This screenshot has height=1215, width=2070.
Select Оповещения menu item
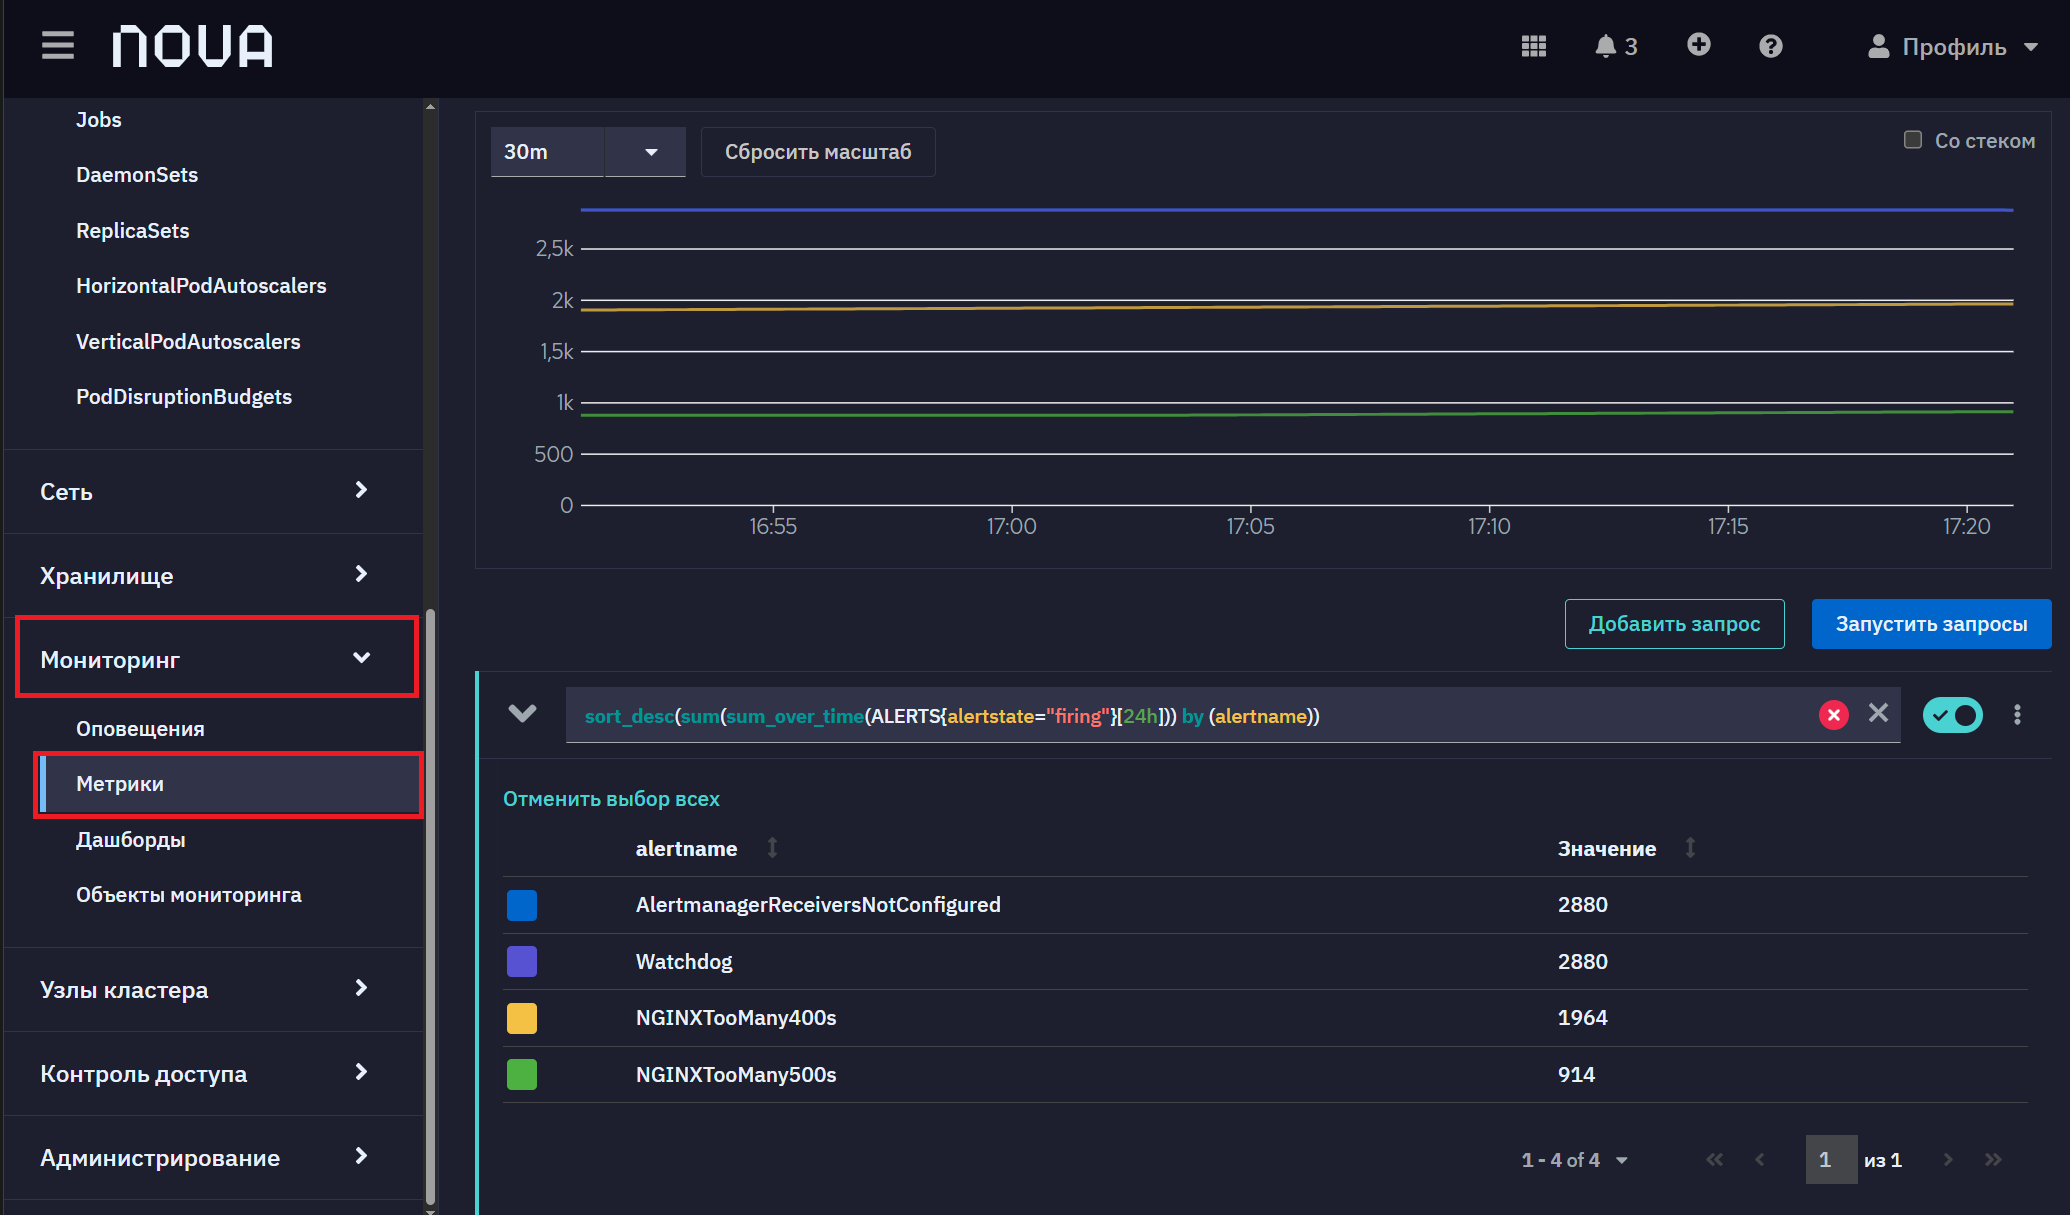click(x=140, y=728)
